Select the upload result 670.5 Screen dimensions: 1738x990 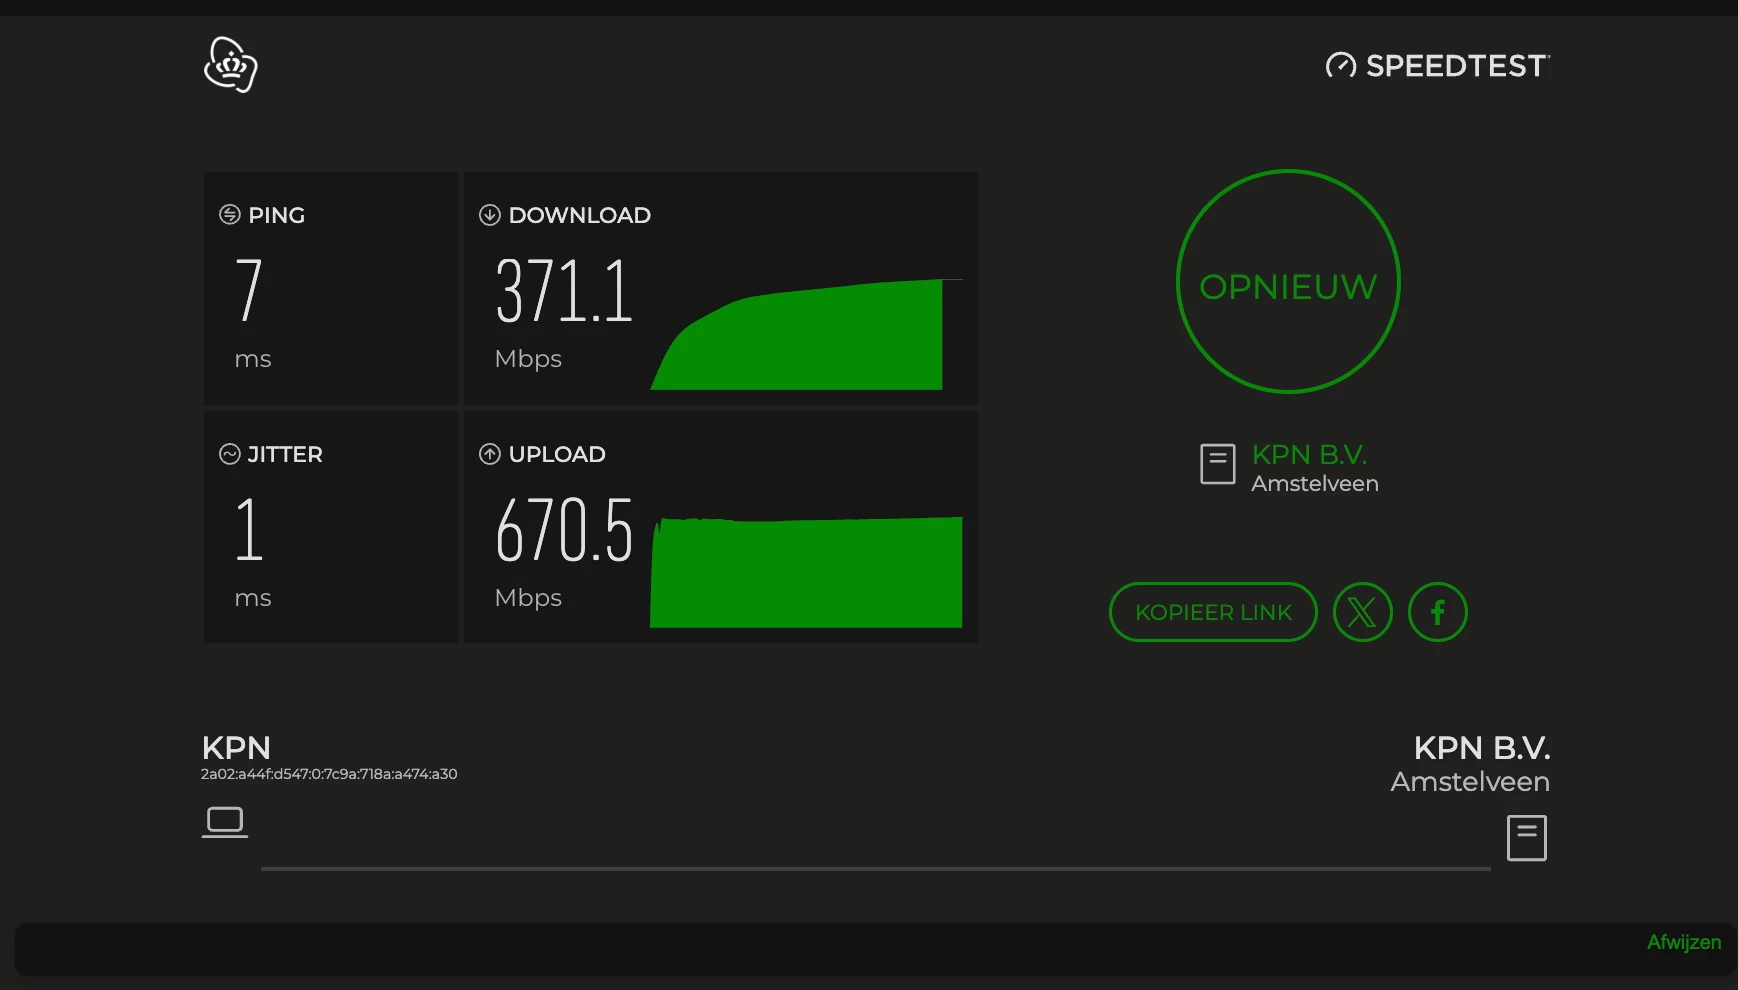click(x=564, y=530)
